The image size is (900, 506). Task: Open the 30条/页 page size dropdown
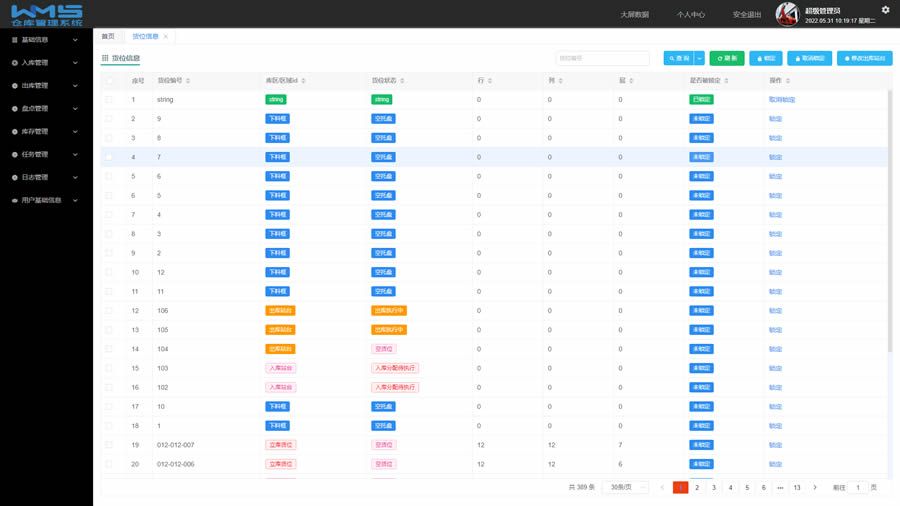pyautogui.click(x=626, y=487)
